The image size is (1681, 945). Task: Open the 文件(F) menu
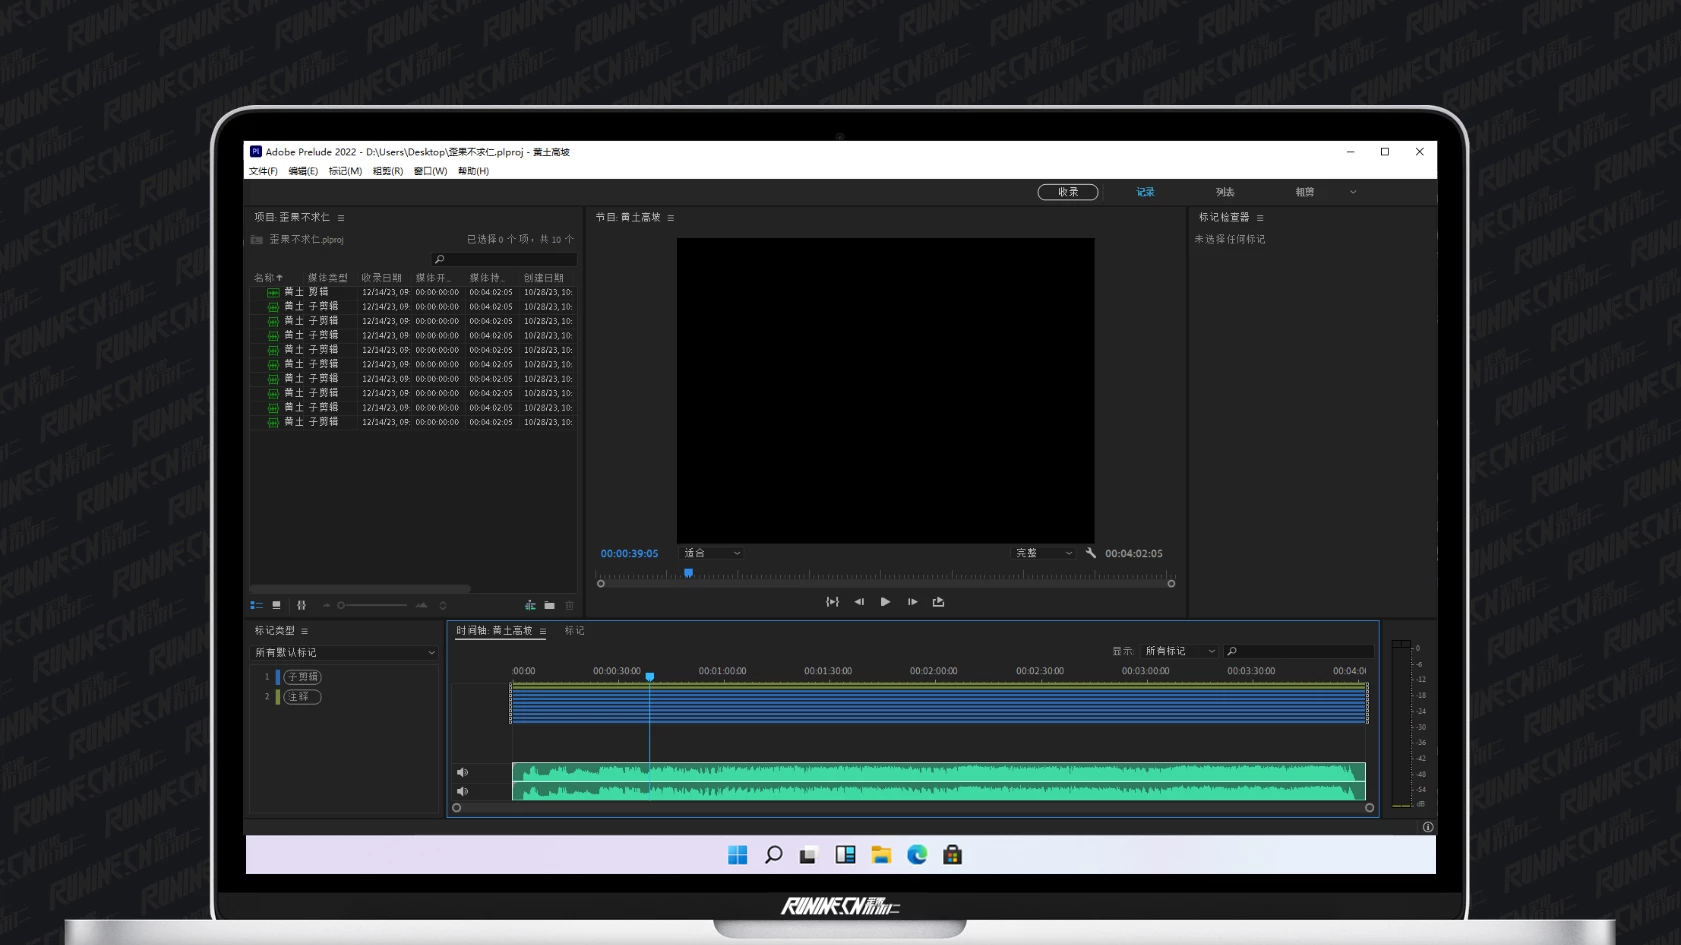(263, 171)
